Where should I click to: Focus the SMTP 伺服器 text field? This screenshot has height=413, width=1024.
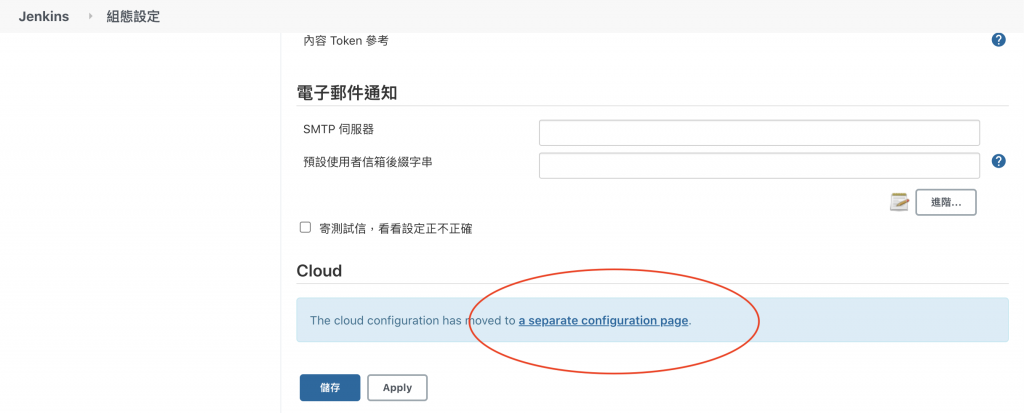point(758,133)
